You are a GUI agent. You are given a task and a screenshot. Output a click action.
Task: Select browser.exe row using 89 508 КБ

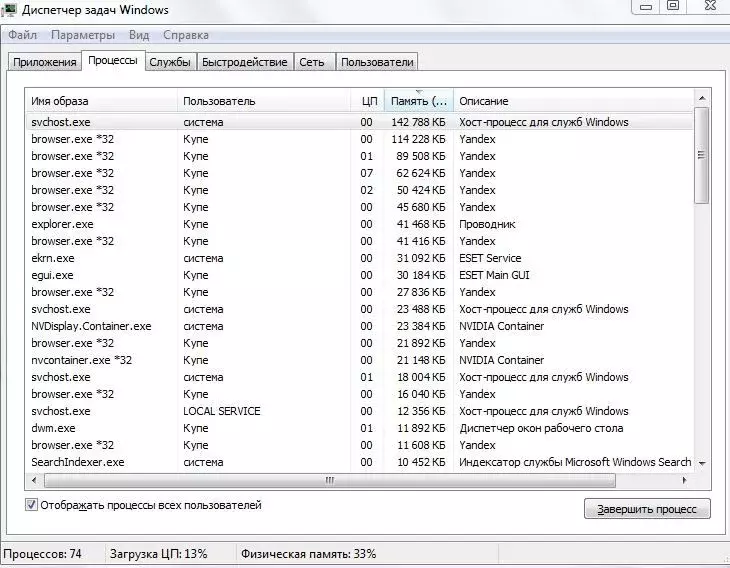(359, 156)
